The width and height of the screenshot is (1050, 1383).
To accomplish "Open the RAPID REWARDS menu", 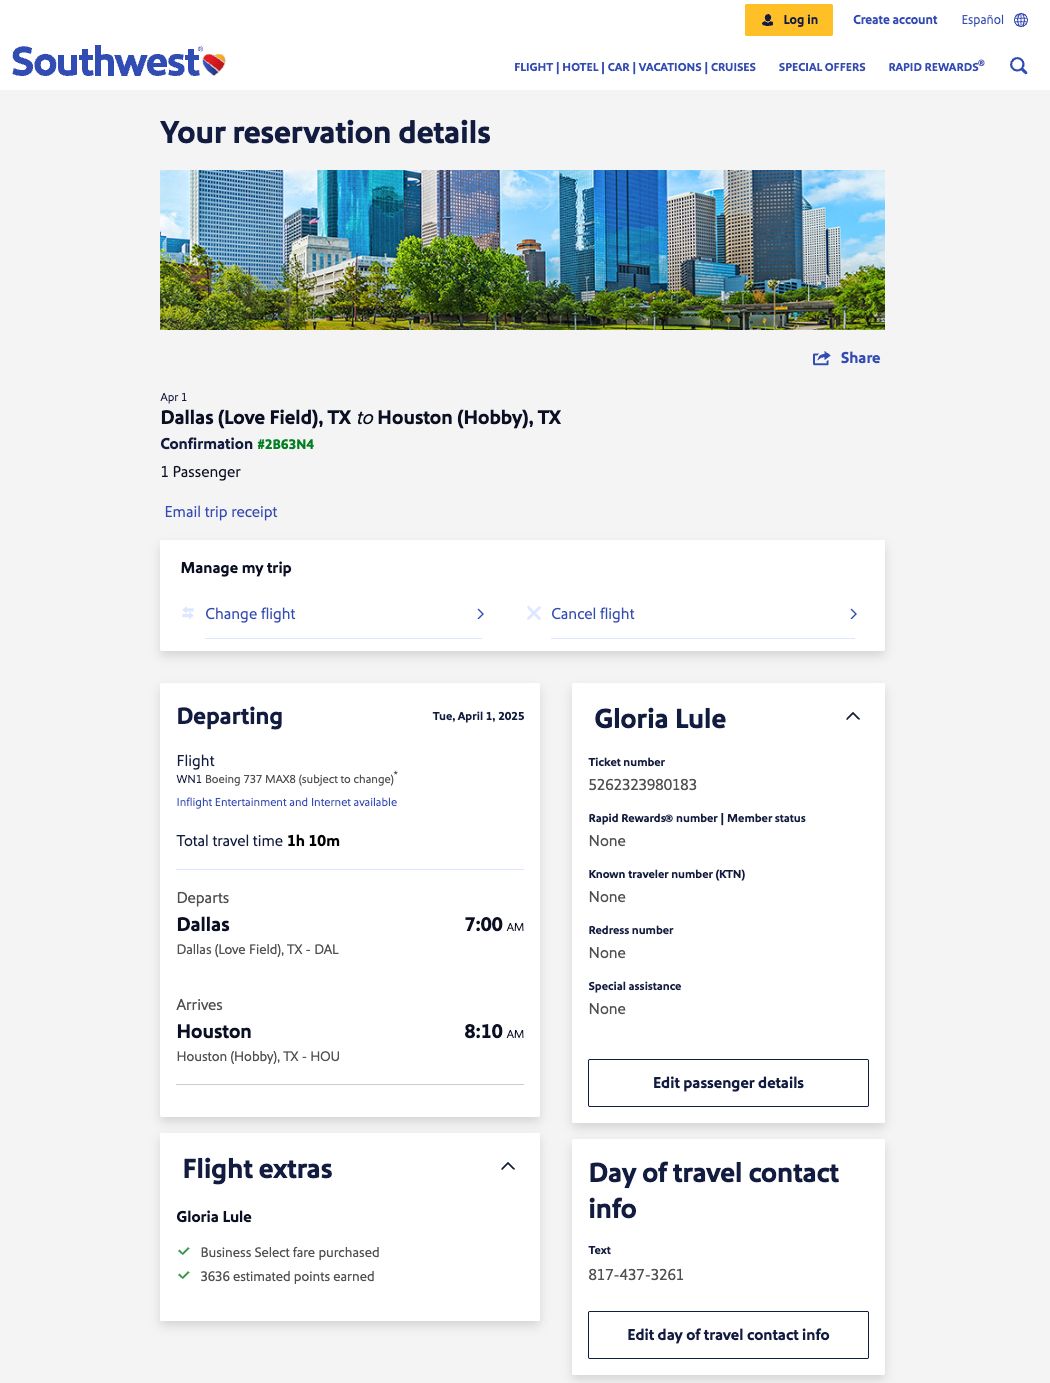I will point(934,67).
